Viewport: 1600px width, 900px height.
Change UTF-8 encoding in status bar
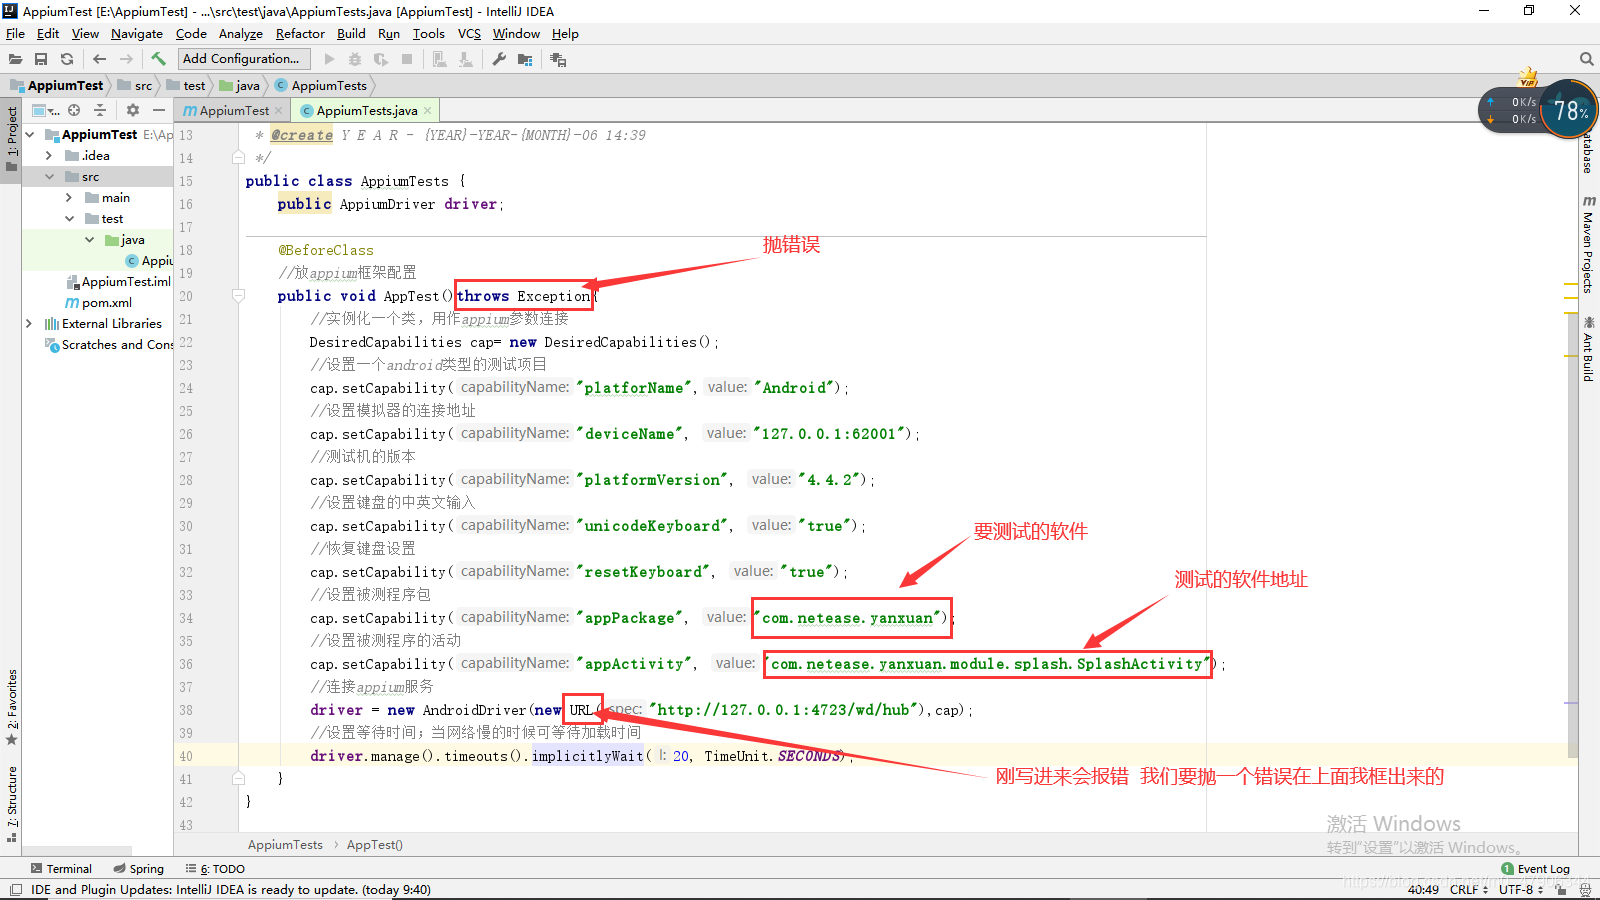(1520, 889)
